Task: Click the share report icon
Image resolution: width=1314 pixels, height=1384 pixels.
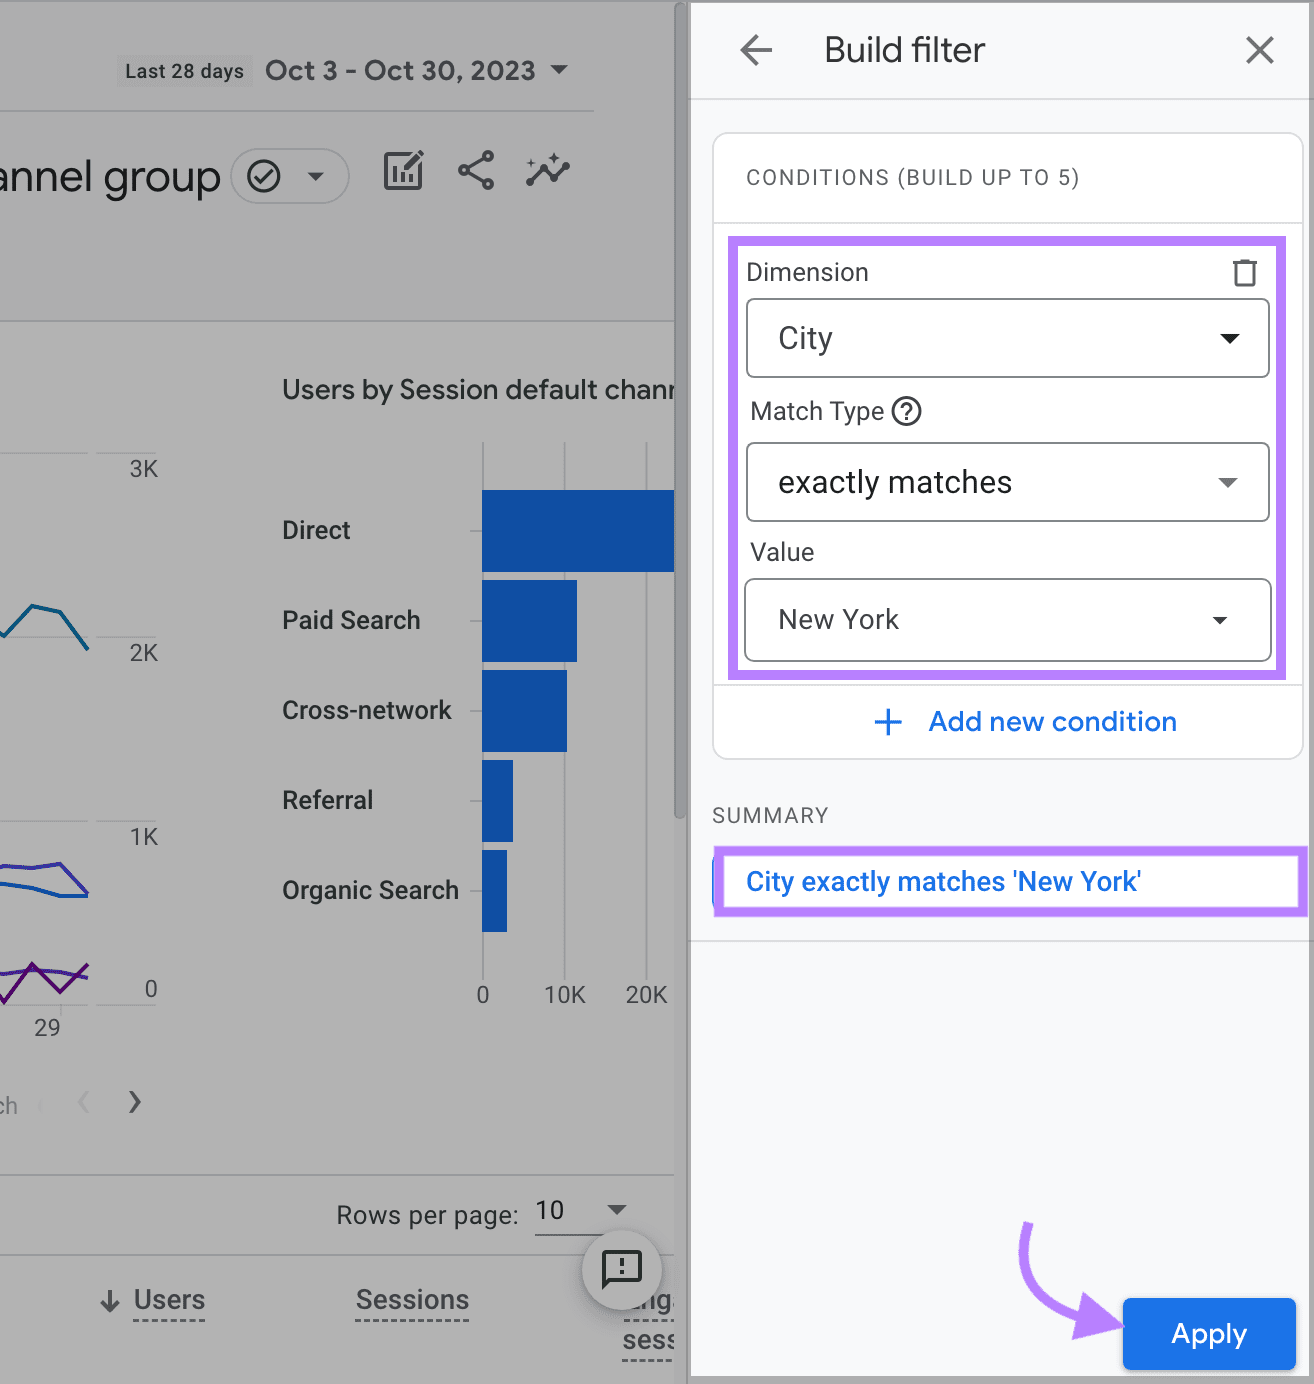Action: [x=475, y=171]
